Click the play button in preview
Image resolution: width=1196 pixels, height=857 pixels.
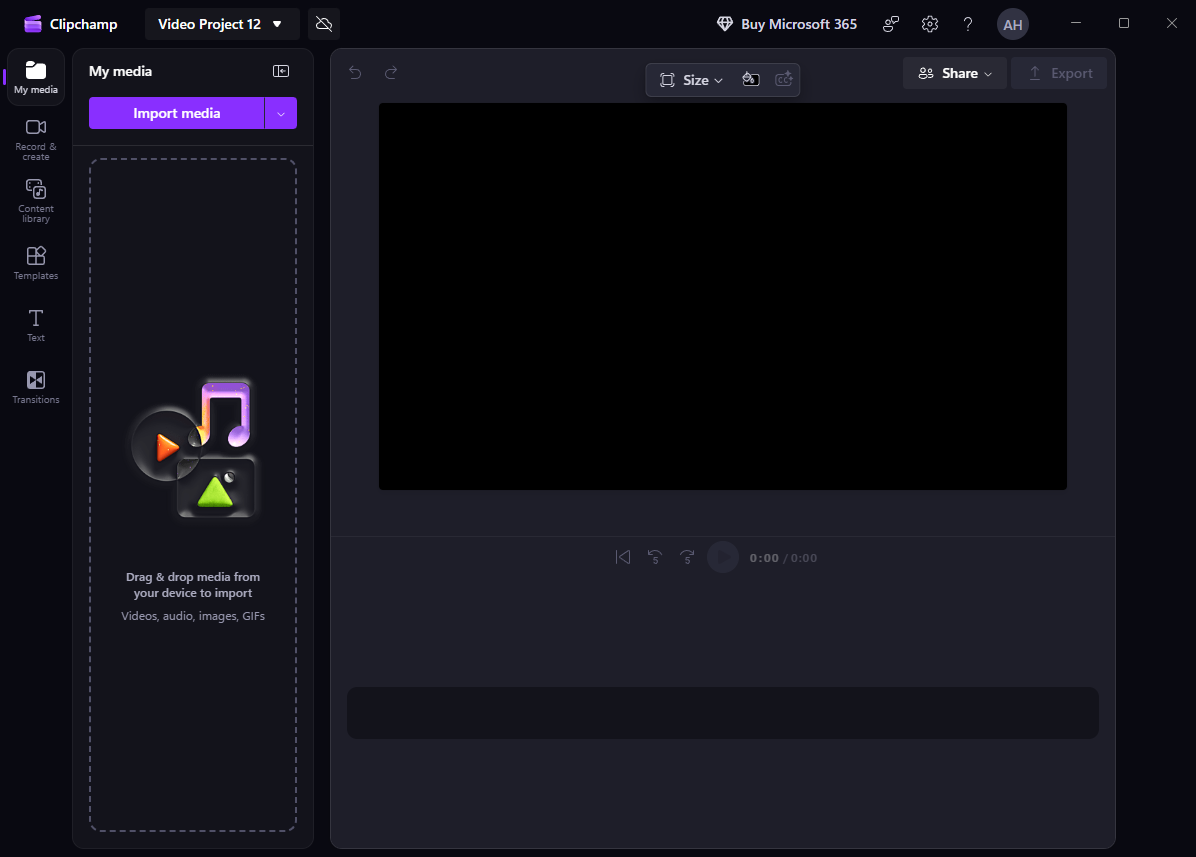coord(723,557)
